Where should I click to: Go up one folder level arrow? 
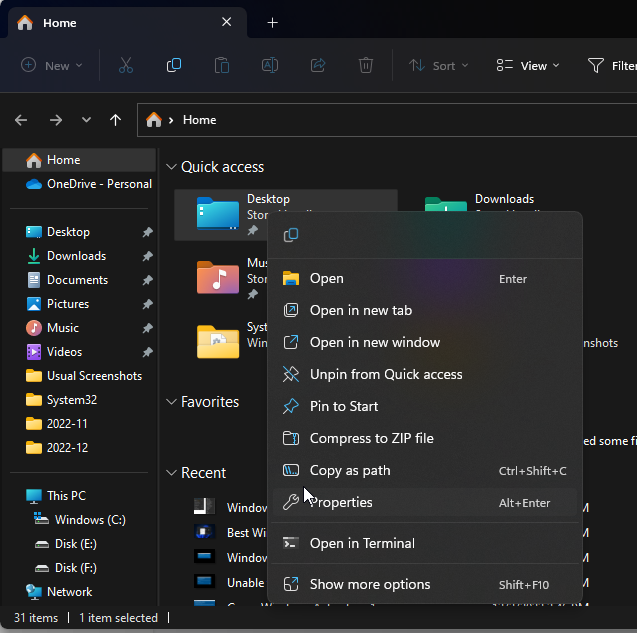[x=116, y=120]
